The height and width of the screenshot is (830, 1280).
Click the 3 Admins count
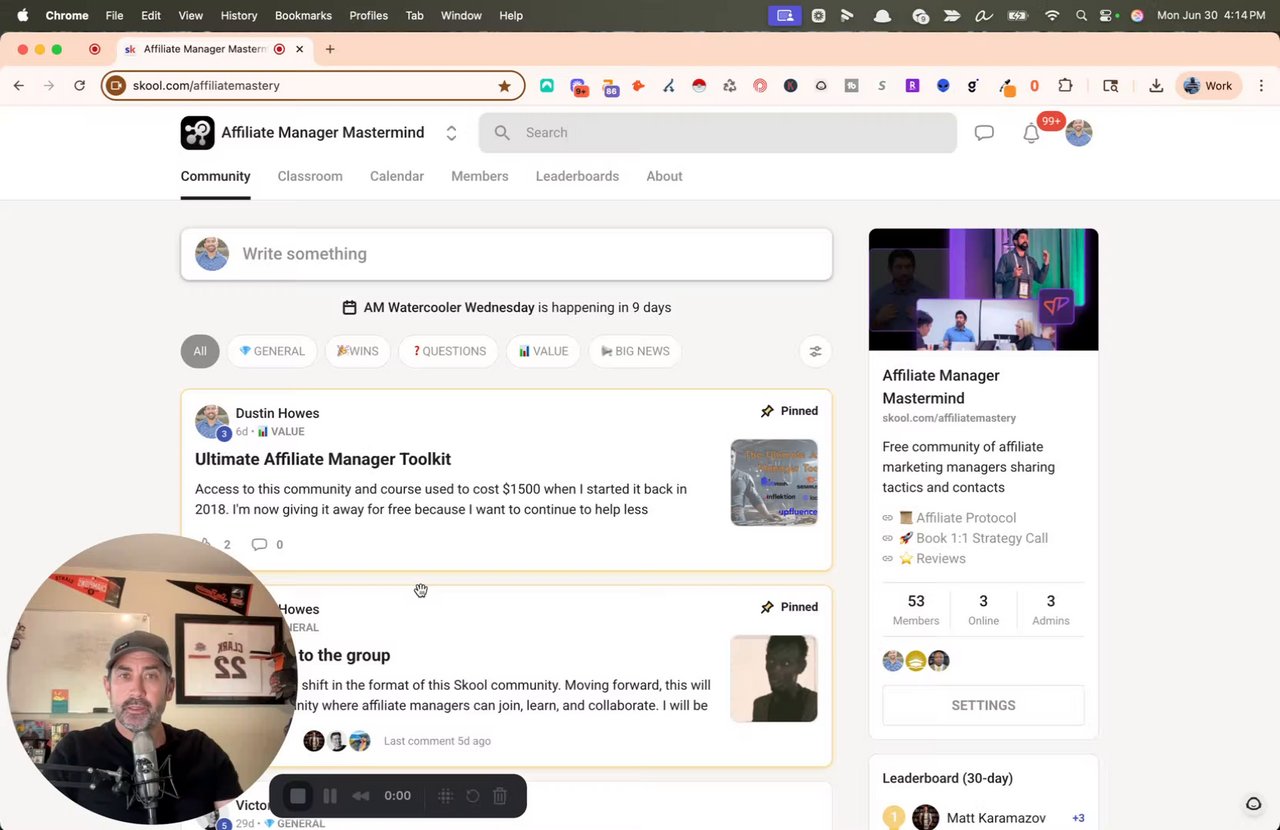1050,609
